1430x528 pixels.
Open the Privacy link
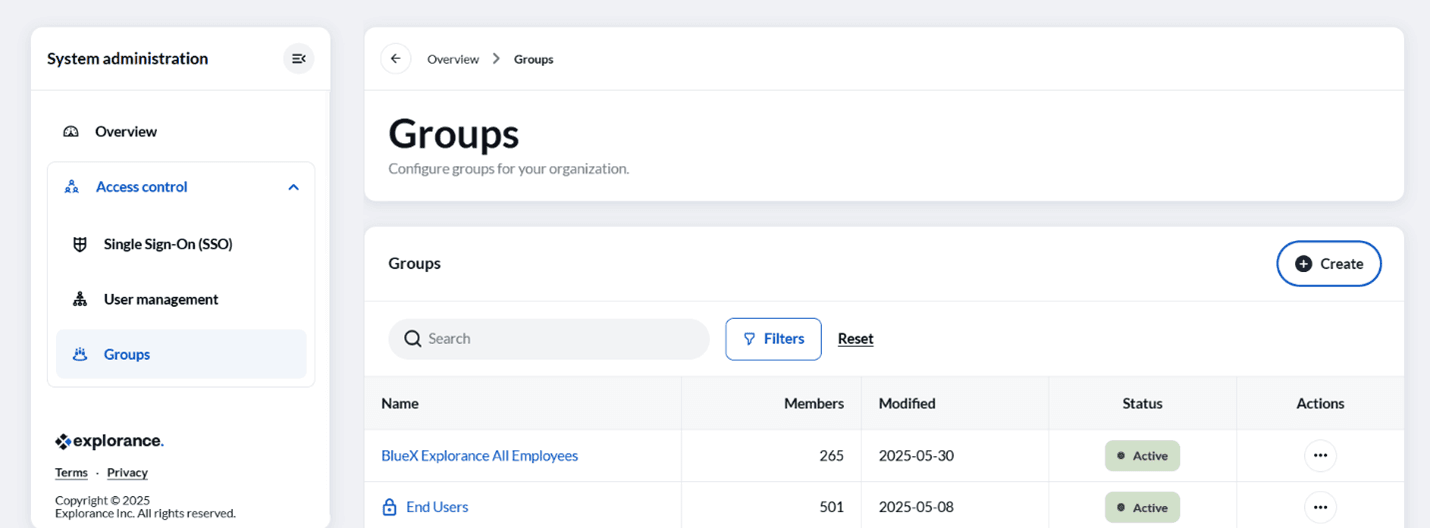point(127,473)
